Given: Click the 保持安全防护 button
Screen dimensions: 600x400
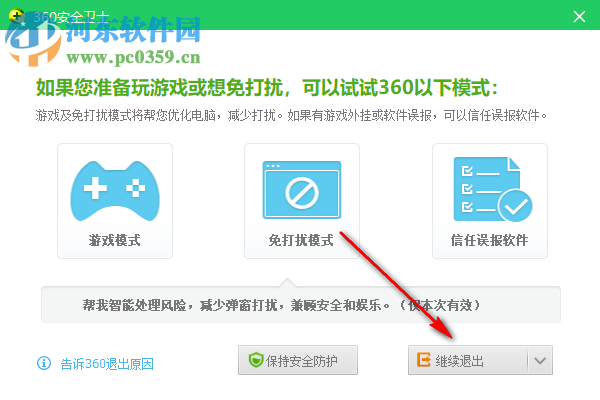Looking at the screenshot, I should (x=298, y=360).
